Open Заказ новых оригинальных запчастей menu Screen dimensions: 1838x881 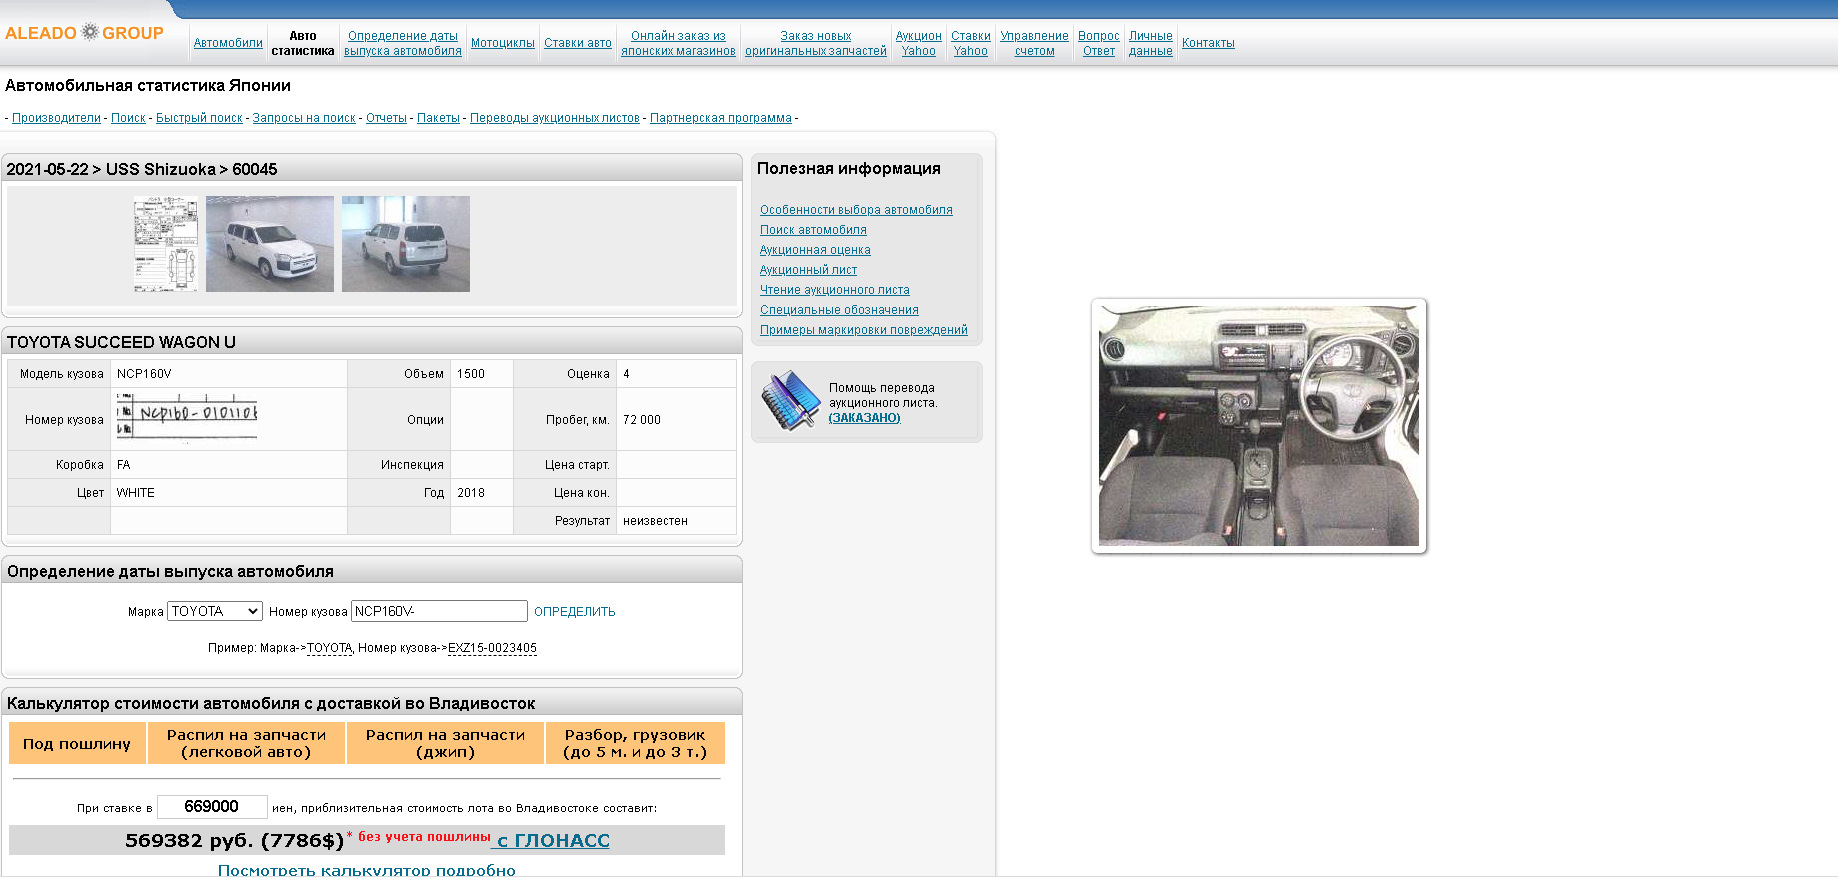point(816,43)
